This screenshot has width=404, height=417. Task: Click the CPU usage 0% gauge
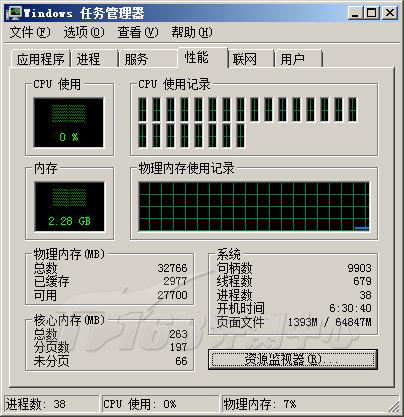pos(69,122)
